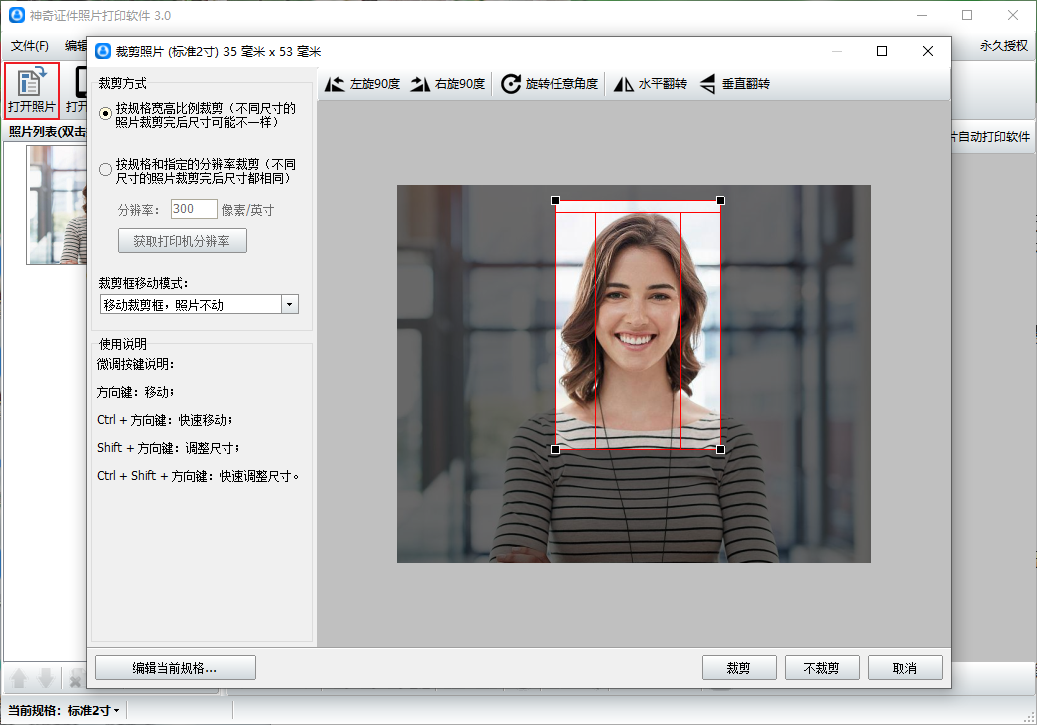Select crop by aspect ratio radio option
This screenshot has height=725, width=1037.
[106, 114]
